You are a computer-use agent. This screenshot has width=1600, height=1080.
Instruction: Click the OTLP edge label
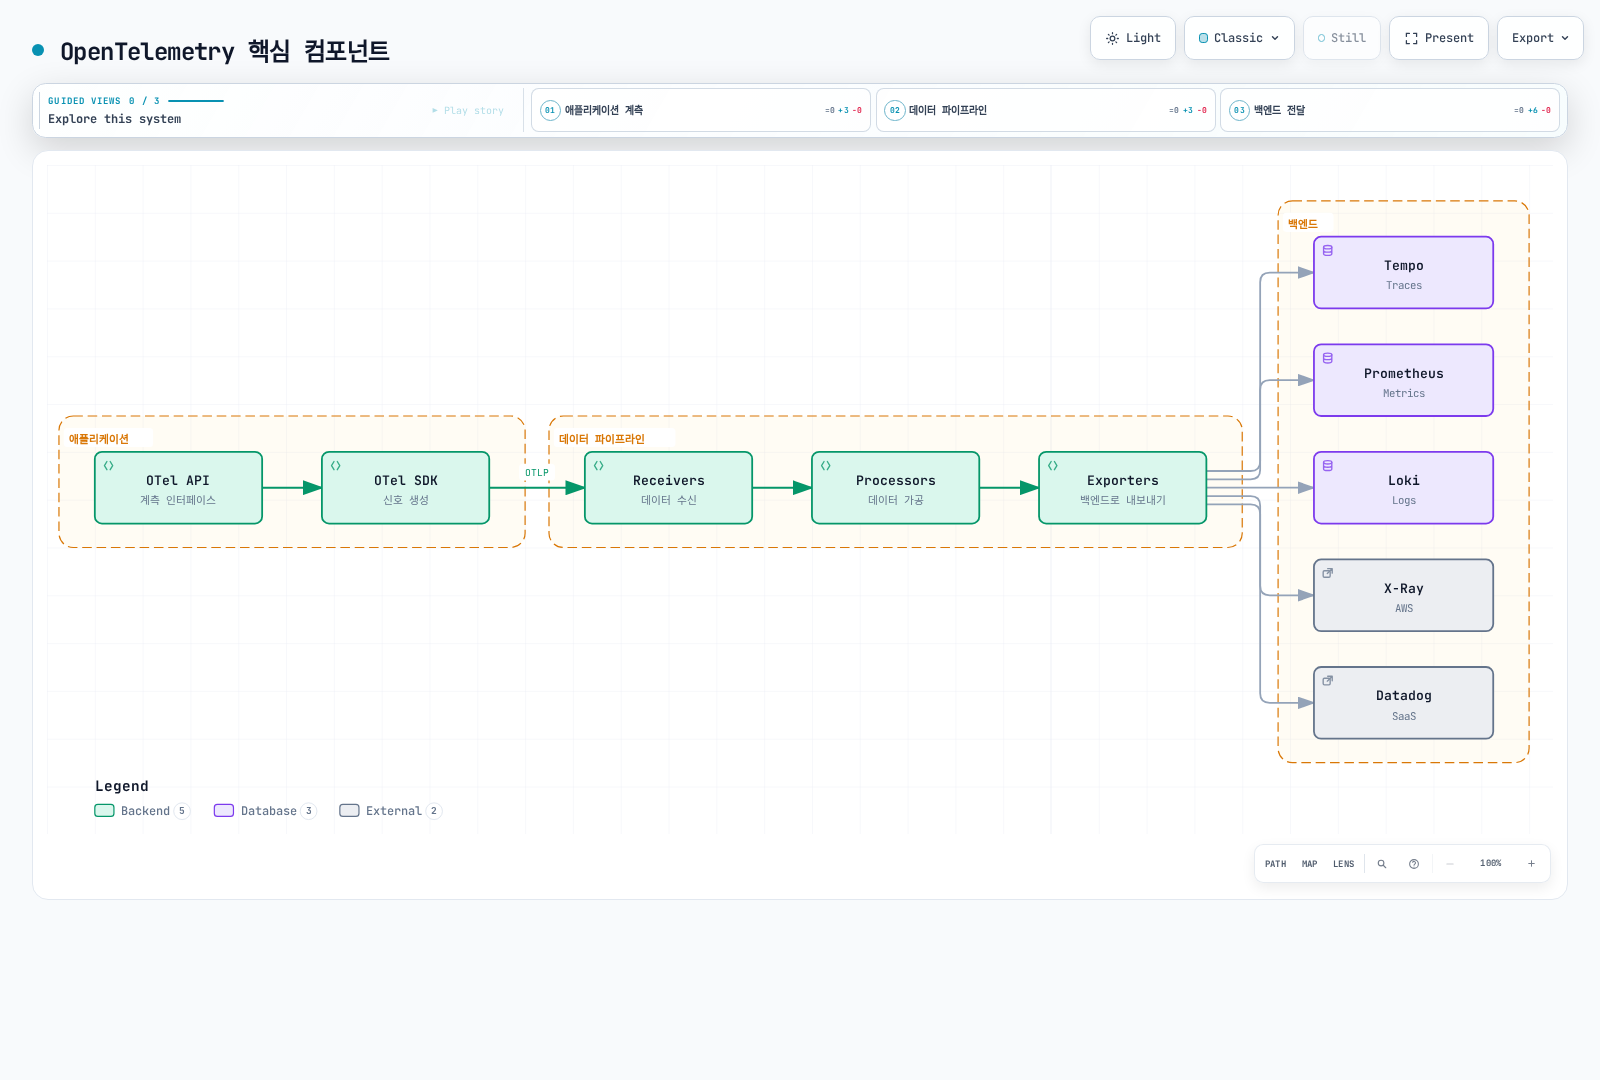[x=537, y=473]
